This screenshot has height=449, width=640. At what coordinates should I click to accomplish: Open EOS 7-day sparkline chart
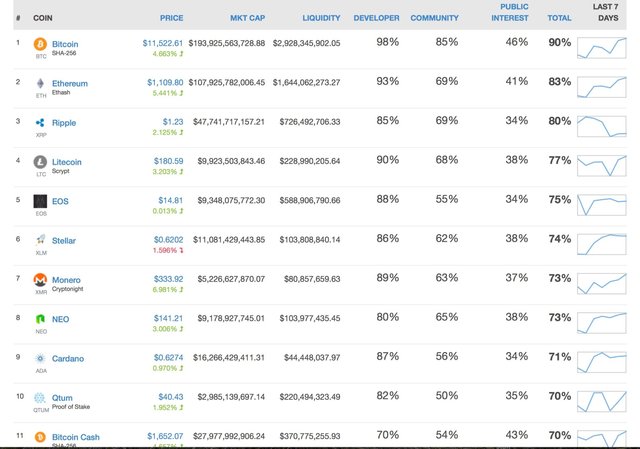click(602, 205)
